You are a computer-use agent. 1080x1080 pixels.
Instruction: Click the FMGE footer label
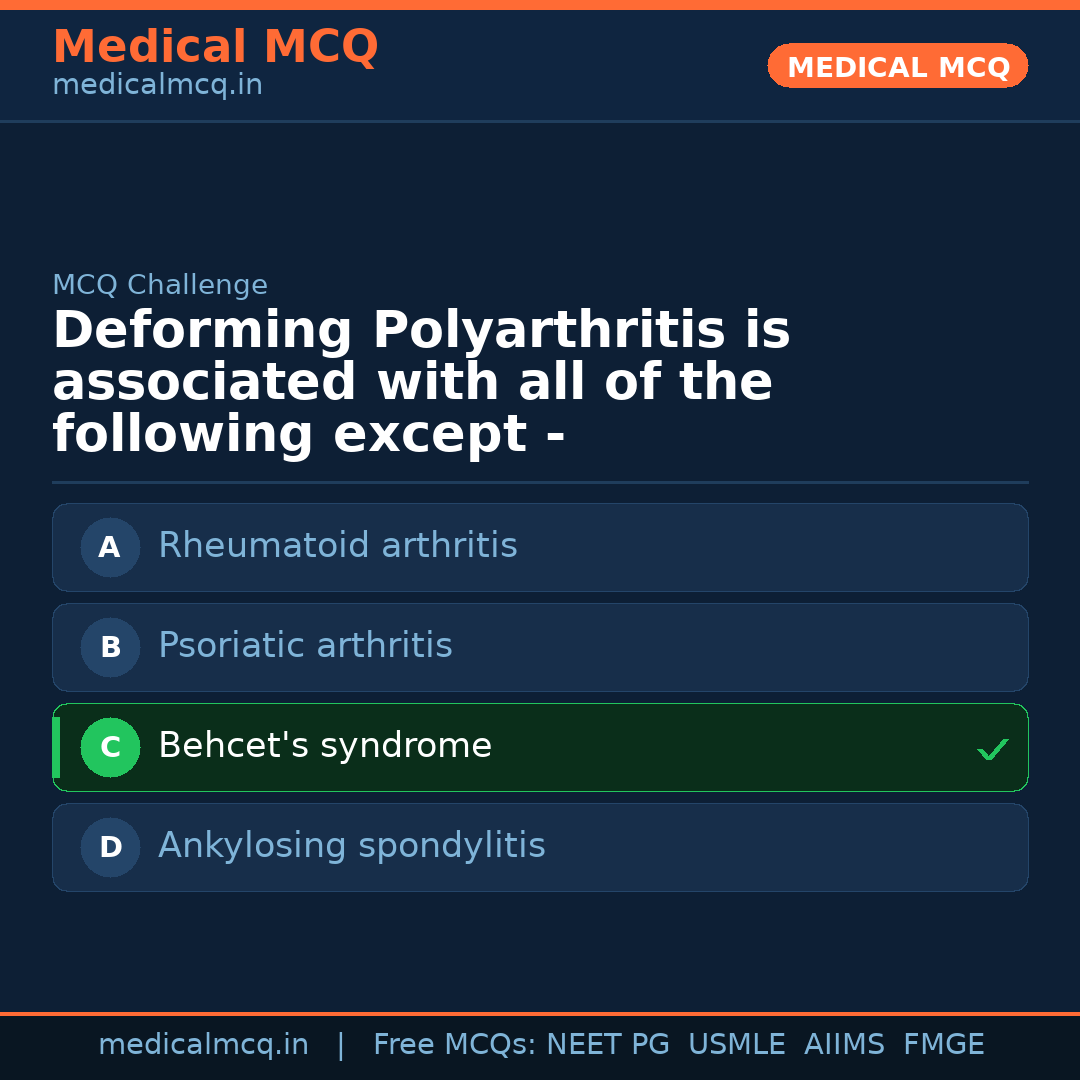tap(943, 1045)
